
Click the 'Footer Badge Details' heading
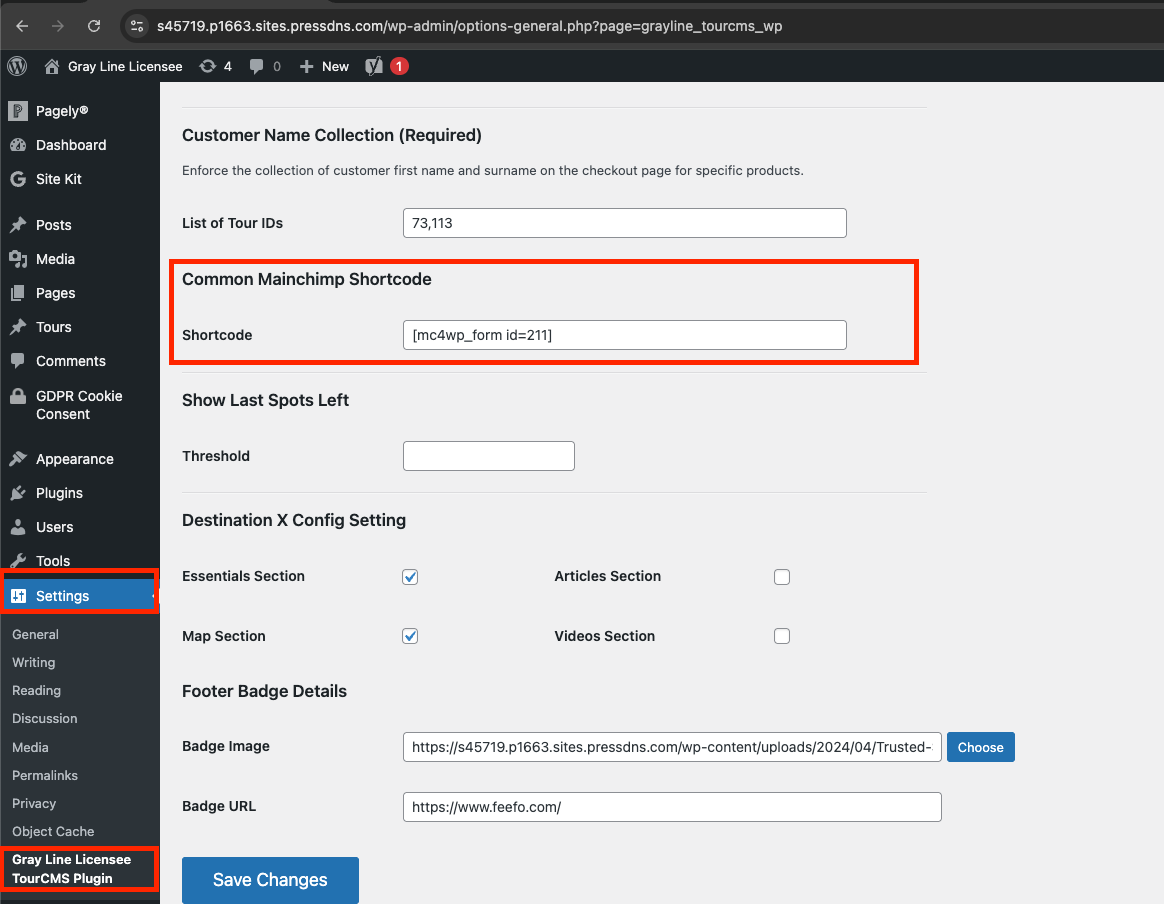[x=264, y=691]
